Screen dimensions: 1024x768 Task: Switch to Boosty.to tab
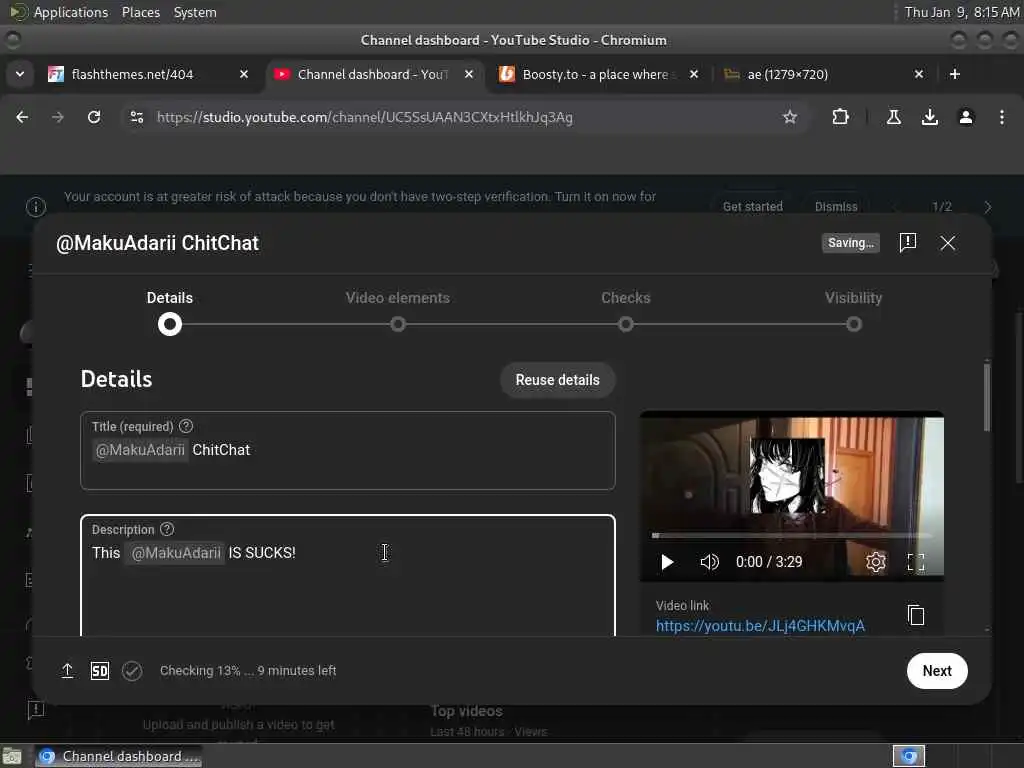(x=596, y=74)
